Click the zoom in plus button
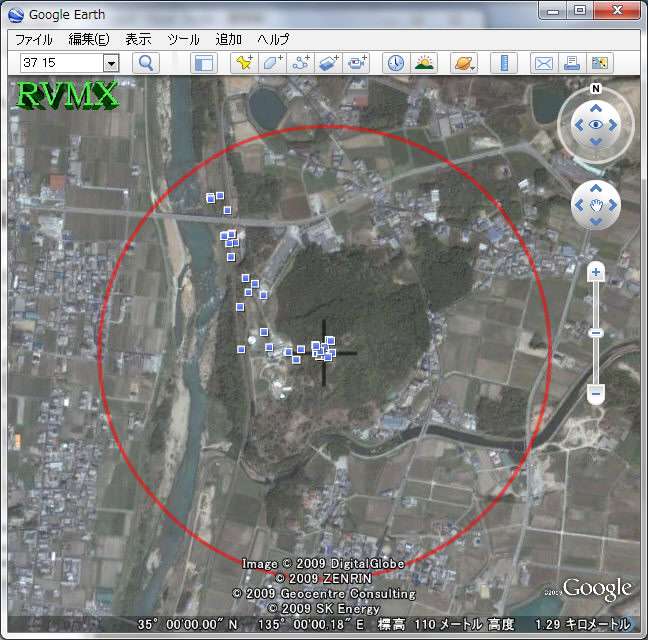The height and width of the screenshot is (640, 648). click(x=595, y=271)
